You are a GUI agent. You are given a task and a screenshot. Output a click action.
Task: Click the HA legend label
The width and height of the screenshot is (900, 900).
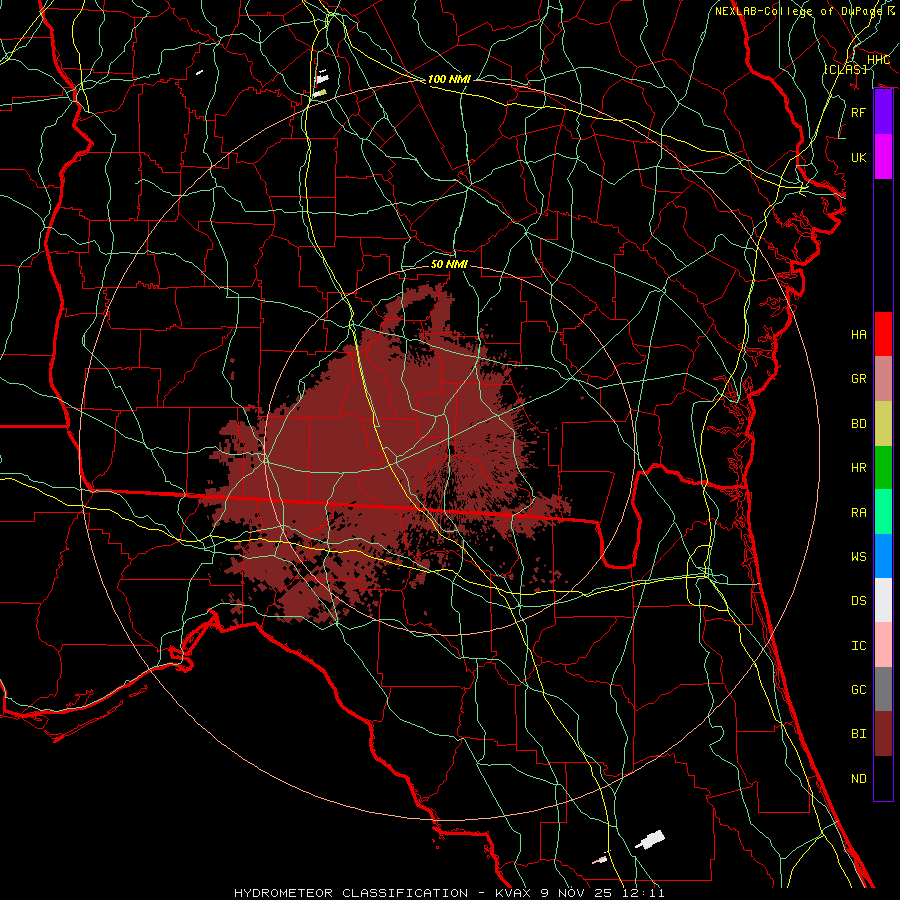[859, 335]
